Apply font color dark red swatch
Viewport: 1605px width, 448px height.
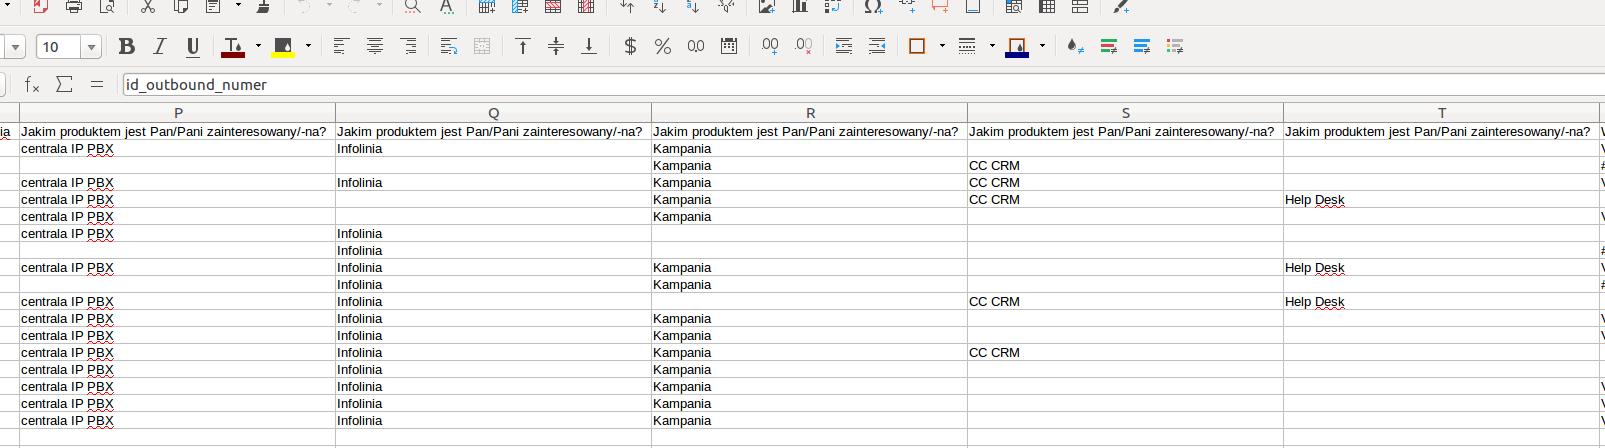[233, 46]
